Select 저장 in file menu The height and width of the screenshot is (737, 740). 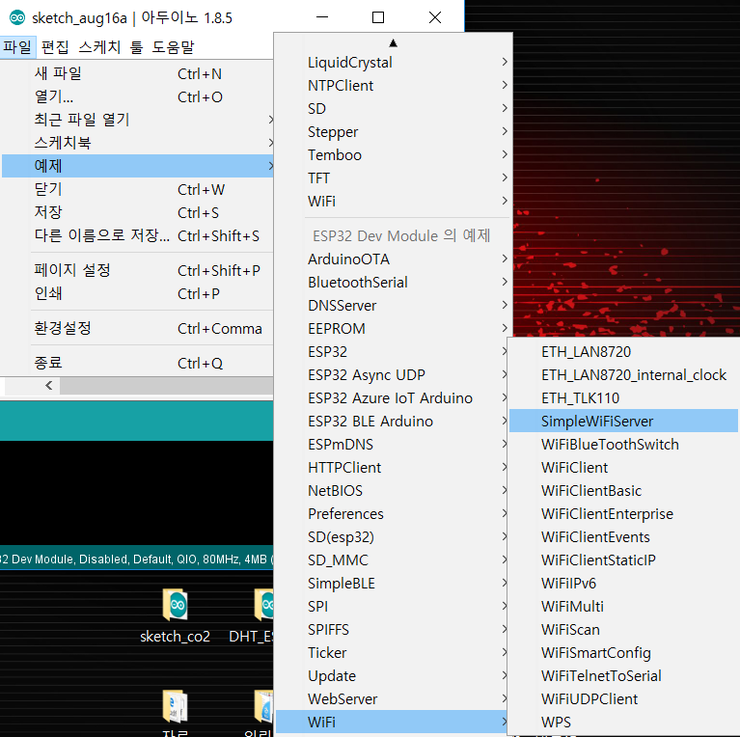138,212
